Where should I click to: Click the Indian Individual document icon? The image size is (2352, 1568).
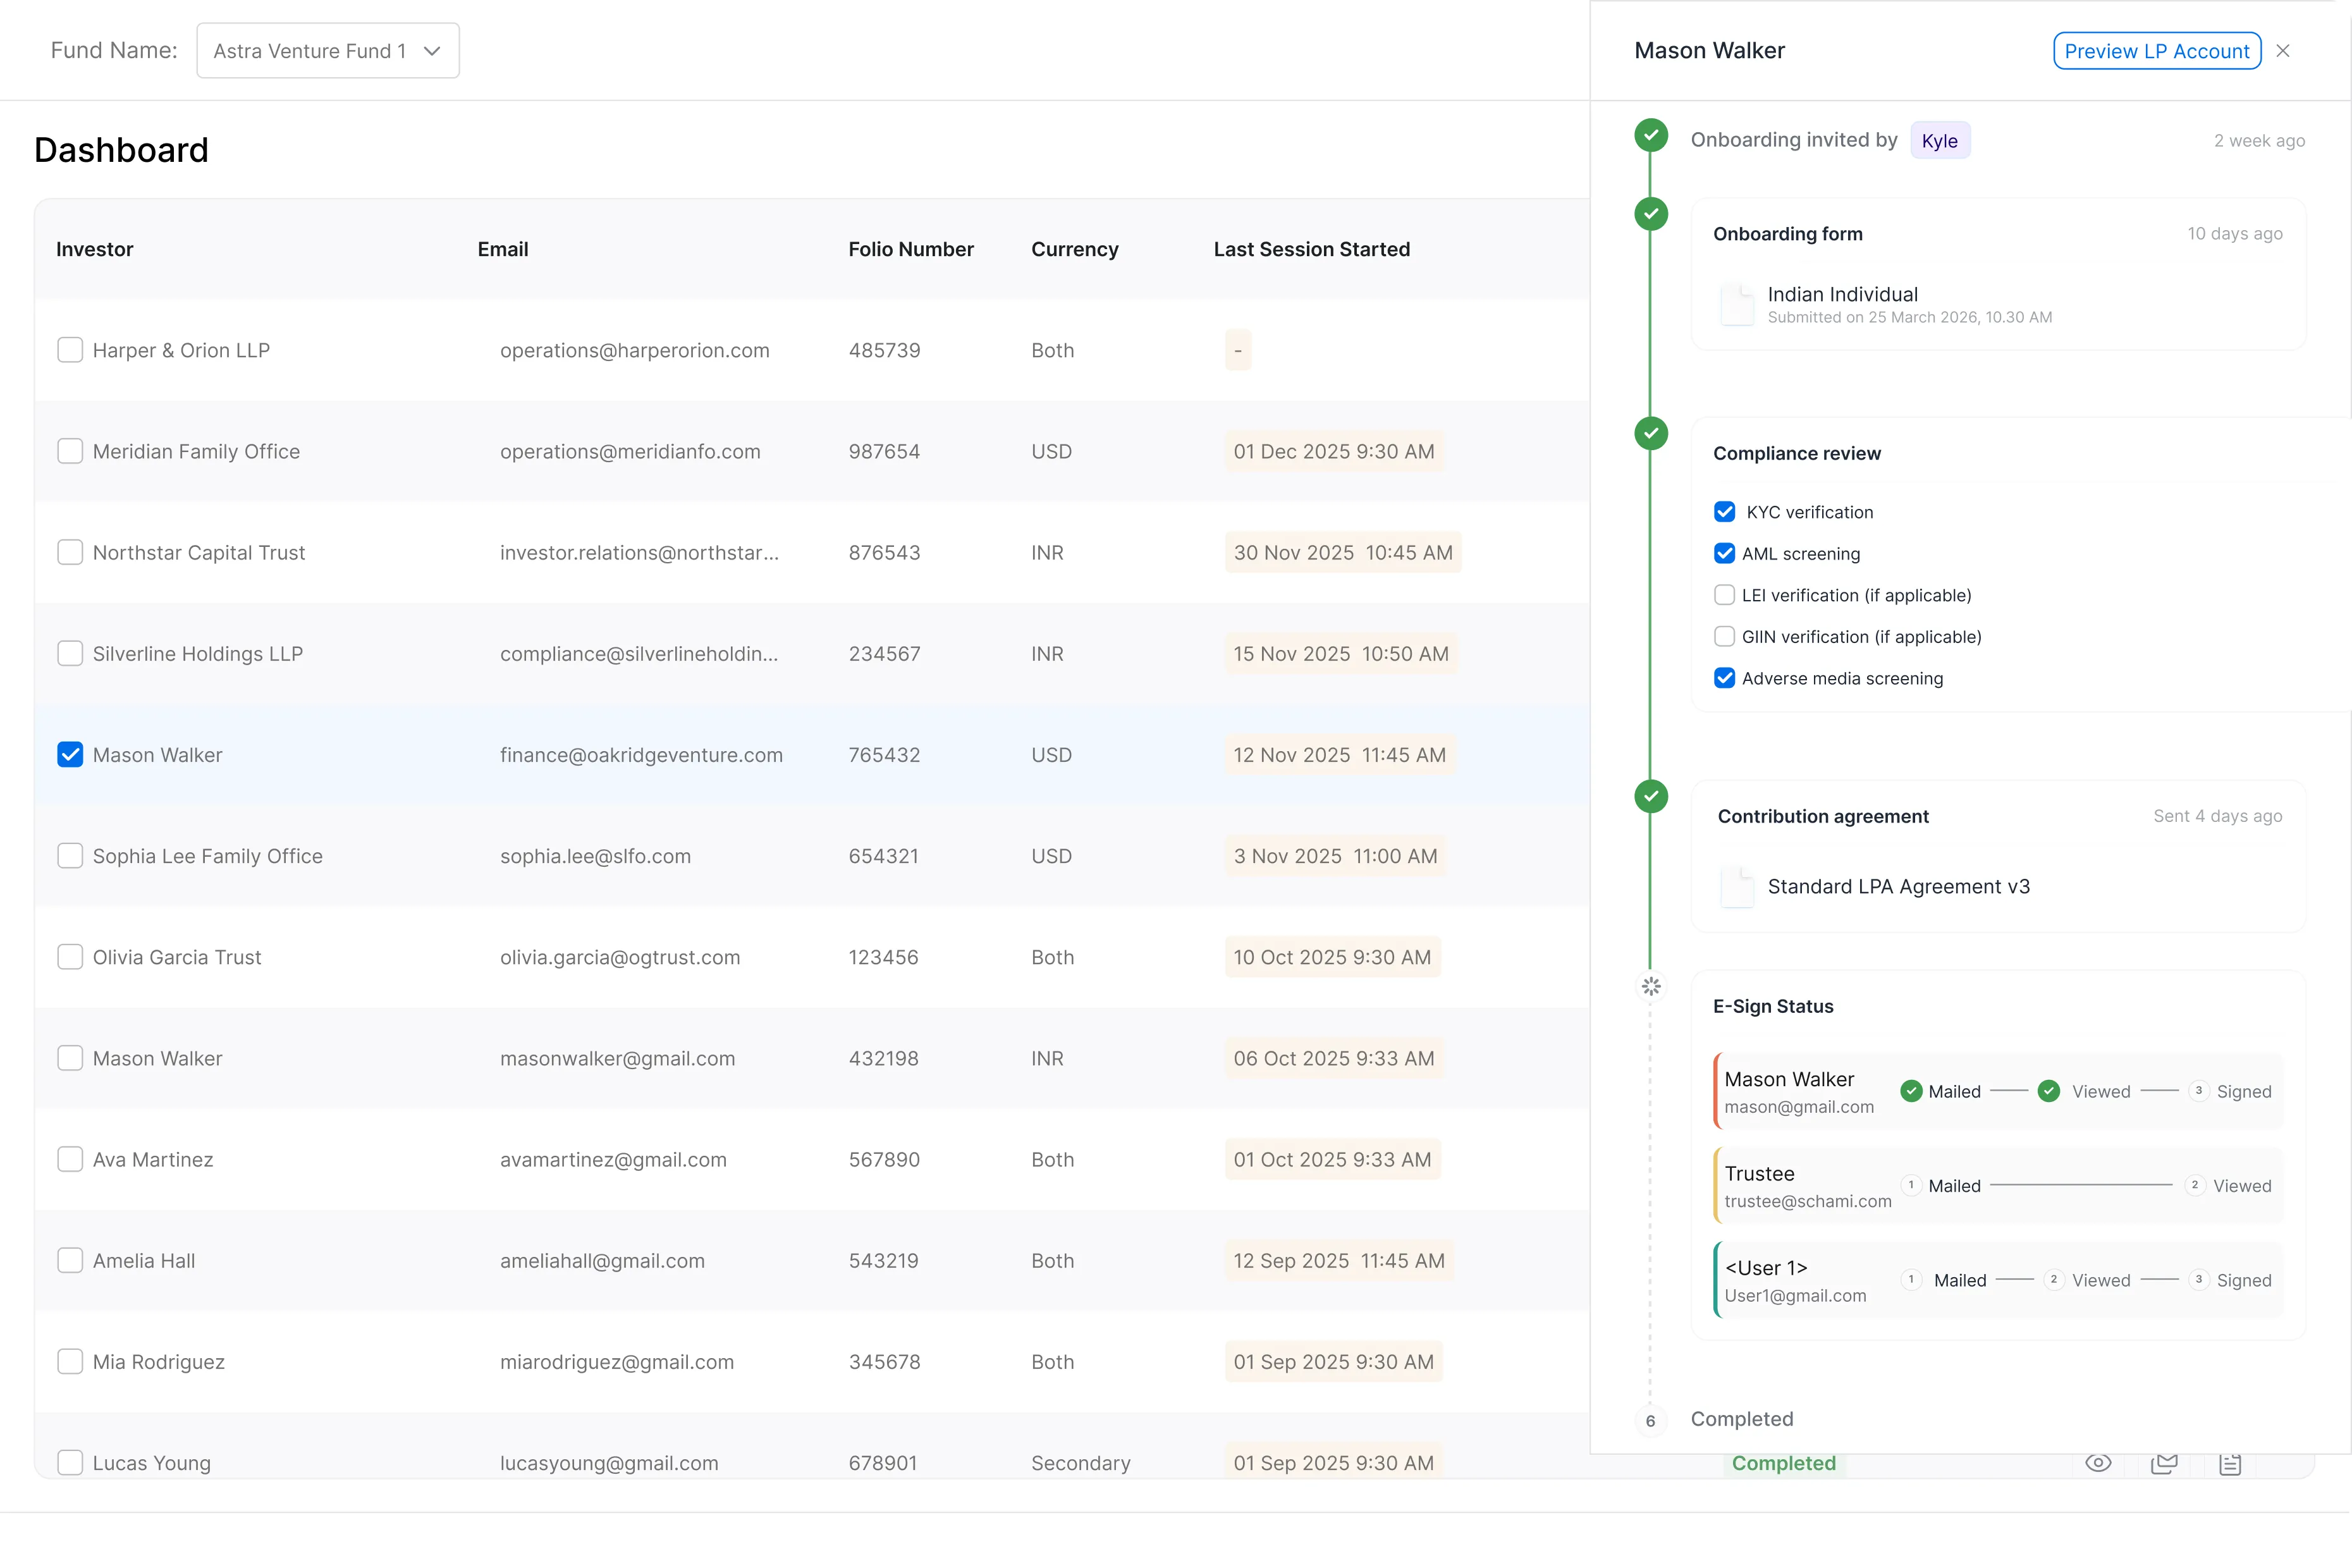(1737, 304)
